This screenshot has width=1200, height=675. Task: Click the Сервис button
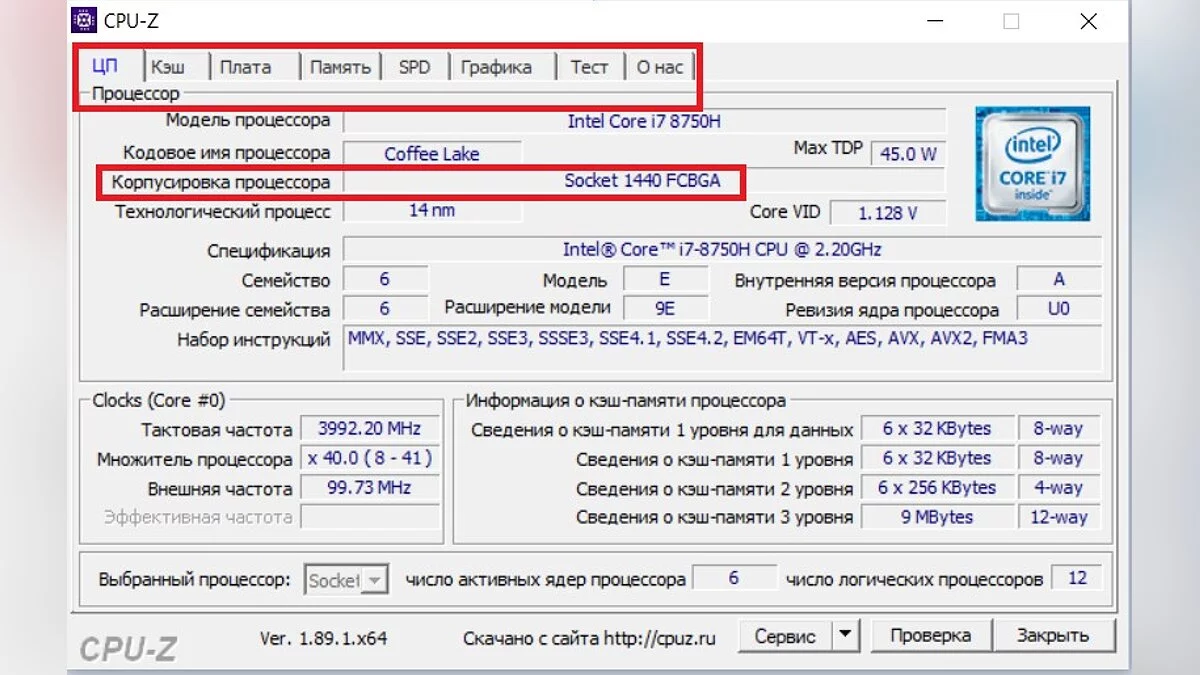[785, 635]
